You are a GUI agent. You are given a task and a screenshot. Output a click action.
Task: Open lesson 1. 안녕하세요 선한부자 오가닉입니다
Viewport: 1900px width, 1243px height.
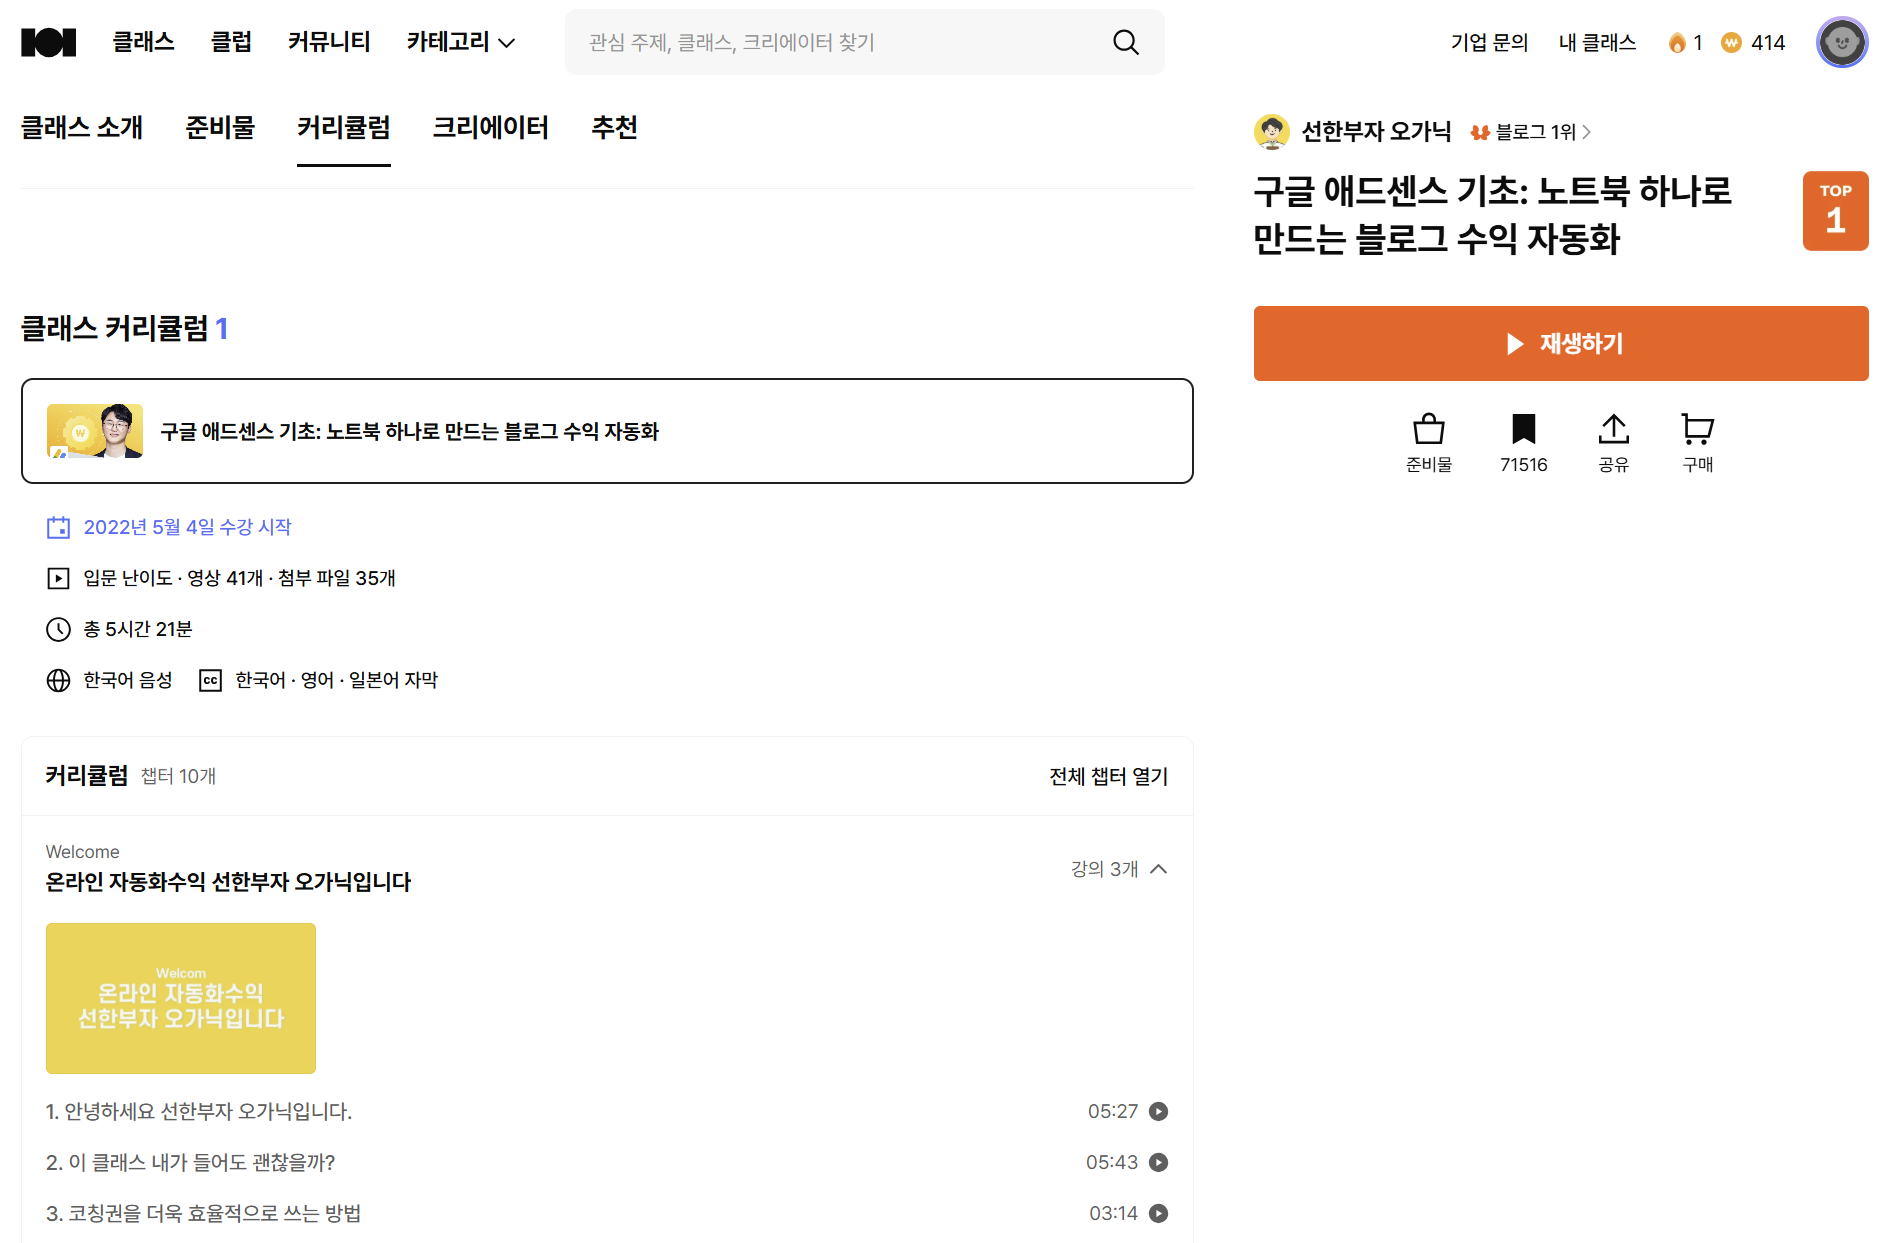click(x=199, y=1111)
